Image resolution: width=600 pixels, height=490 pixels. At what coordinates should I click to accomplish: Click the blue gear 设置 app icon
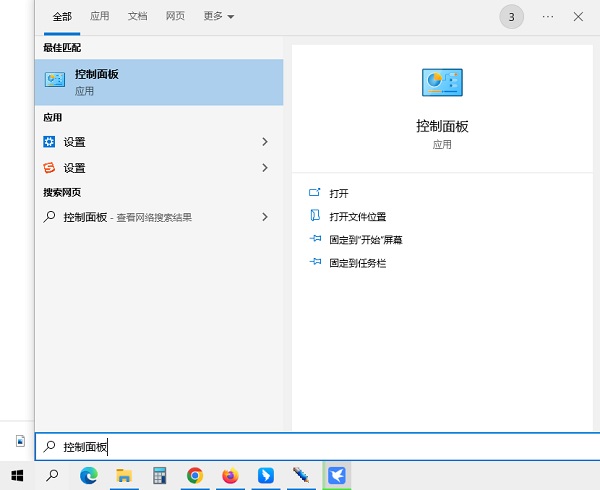coord(50,142)
